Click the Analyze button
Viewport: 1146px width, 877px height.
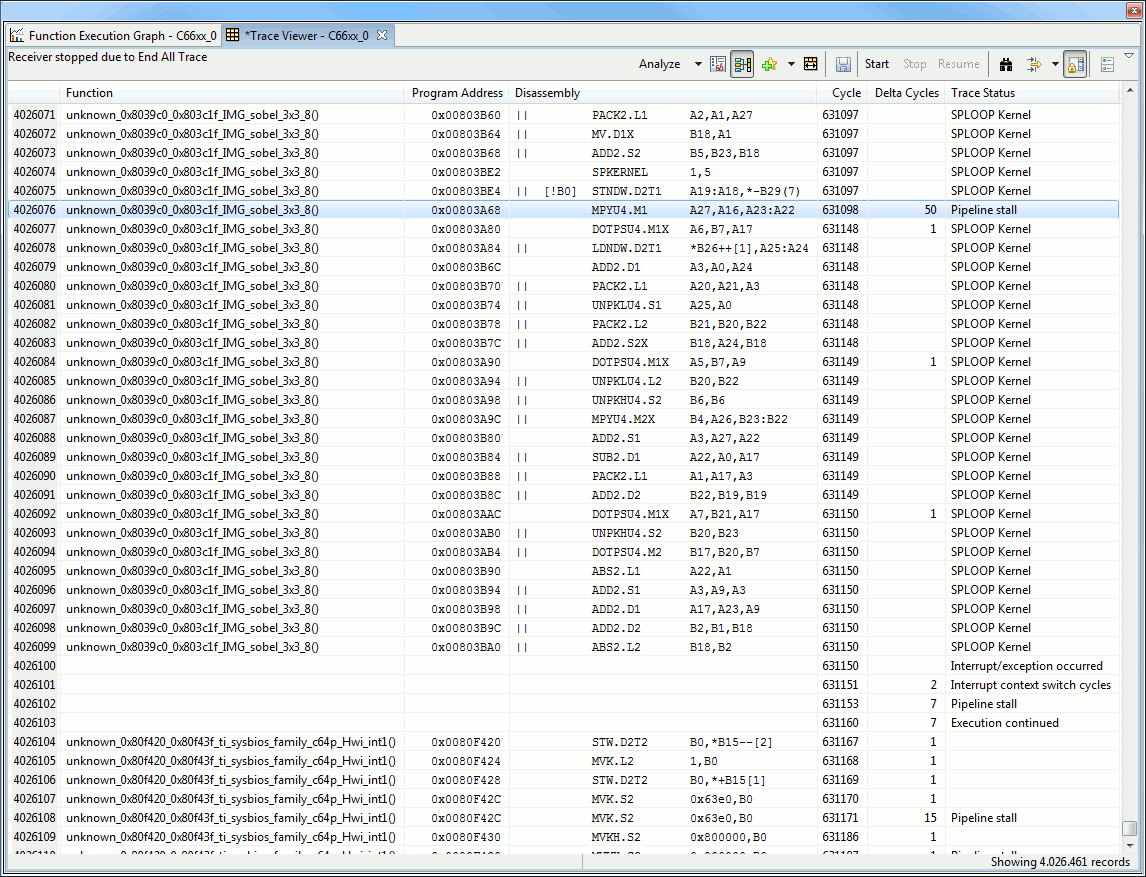(659, 64)
